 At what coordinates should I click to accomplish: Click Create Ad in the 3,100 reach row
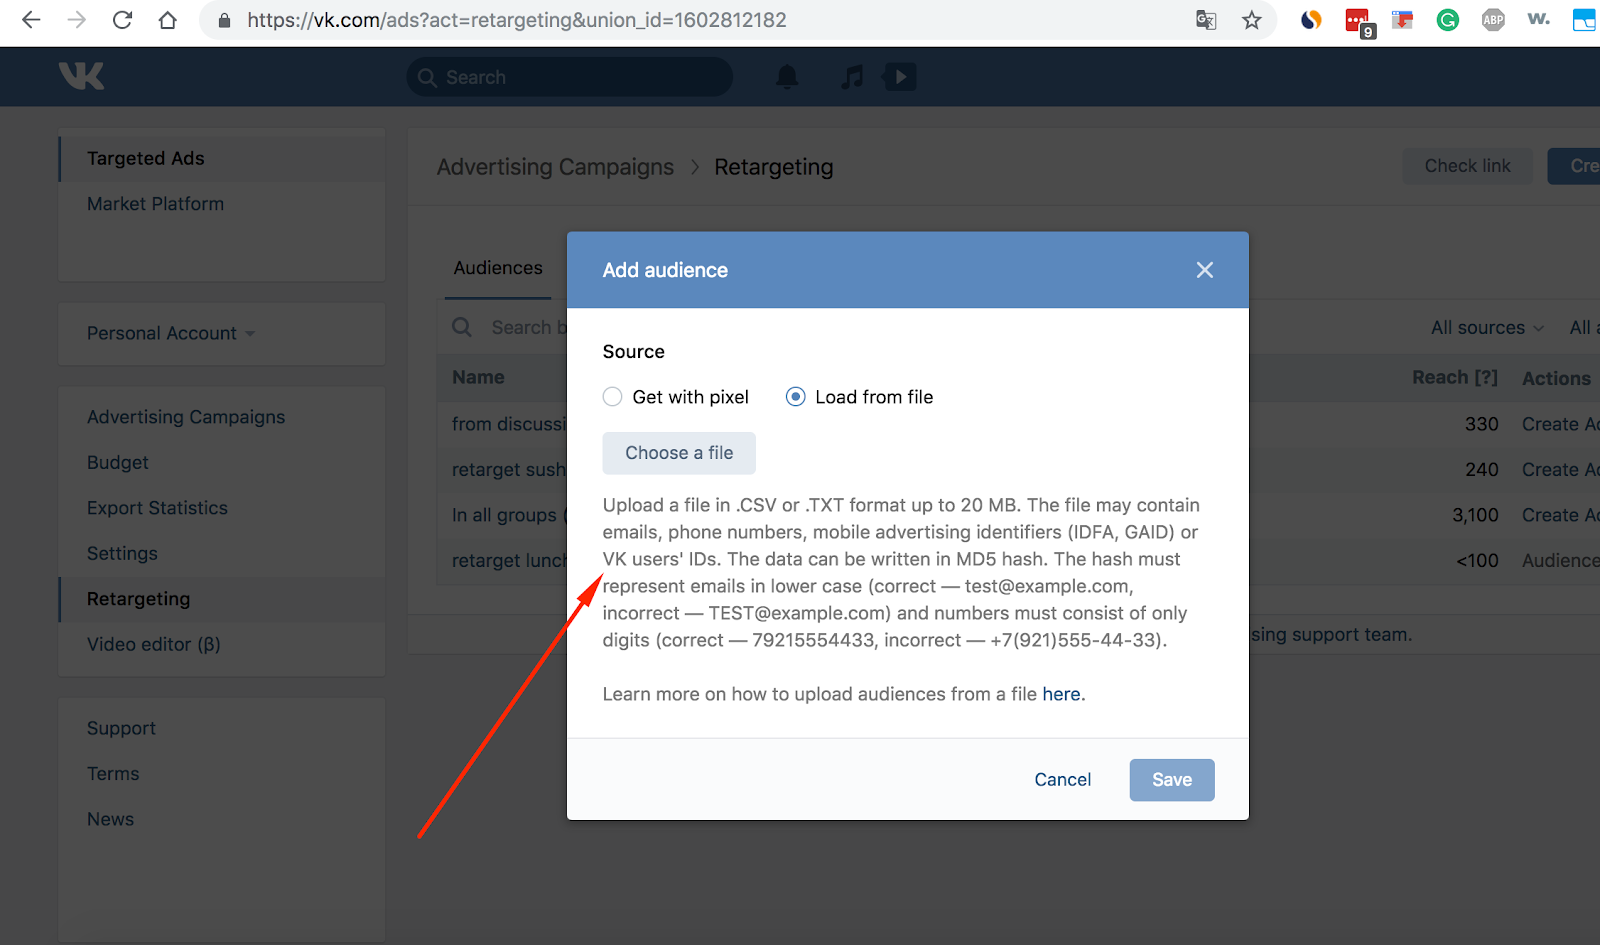click(1560, 515)
